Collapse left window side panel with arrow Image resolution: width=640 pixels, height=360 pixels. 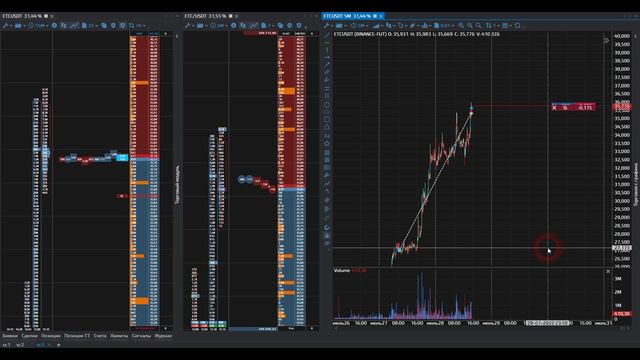tap(177, 36)
